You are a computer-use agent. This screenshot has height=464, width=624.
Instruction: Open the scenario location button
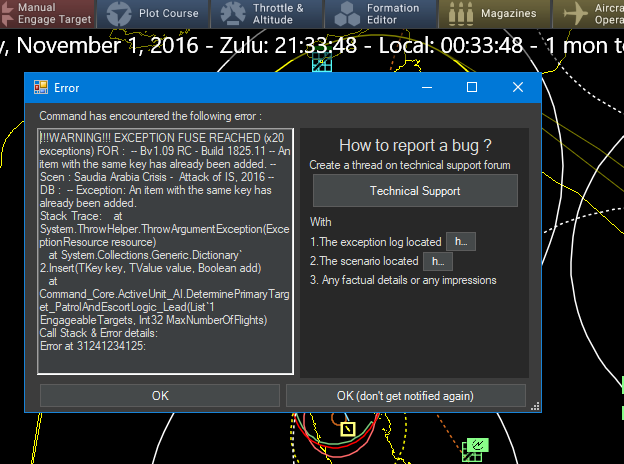(x=438, y=261)
